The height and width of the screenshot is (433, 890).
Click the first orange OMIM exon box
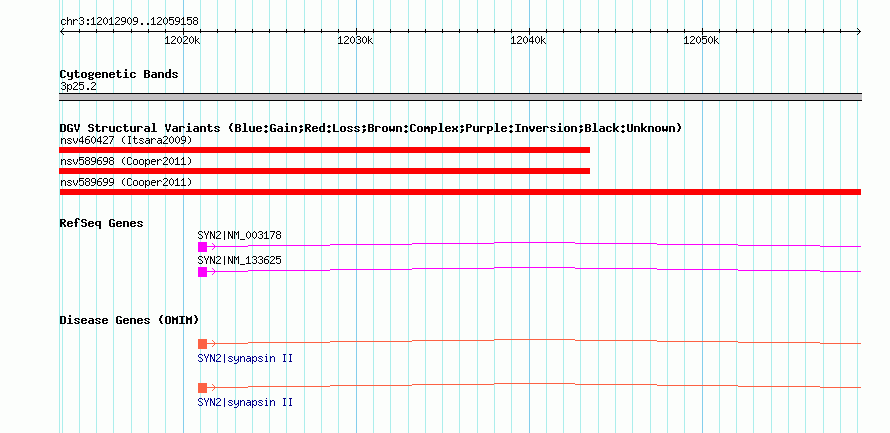[x=202, y=343]
